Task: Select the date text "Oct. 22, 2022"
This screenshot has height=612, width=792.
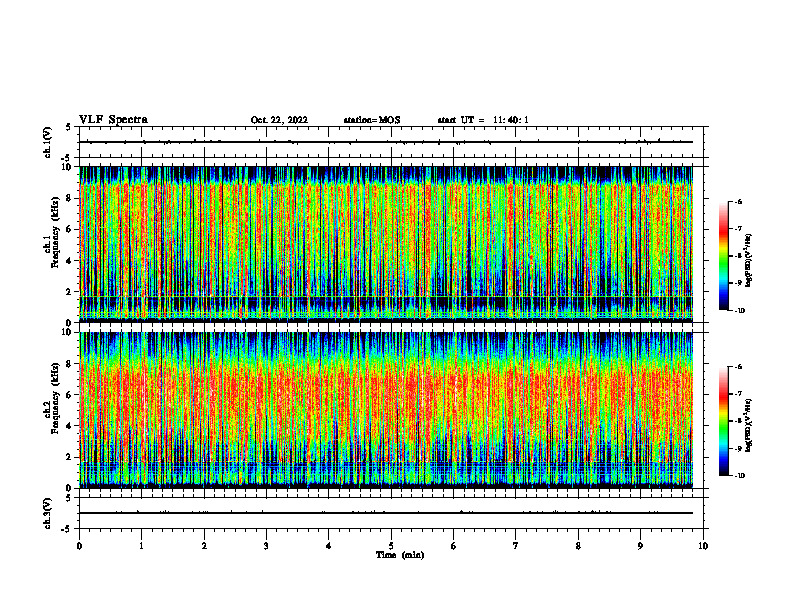Action: click(279, 120)
